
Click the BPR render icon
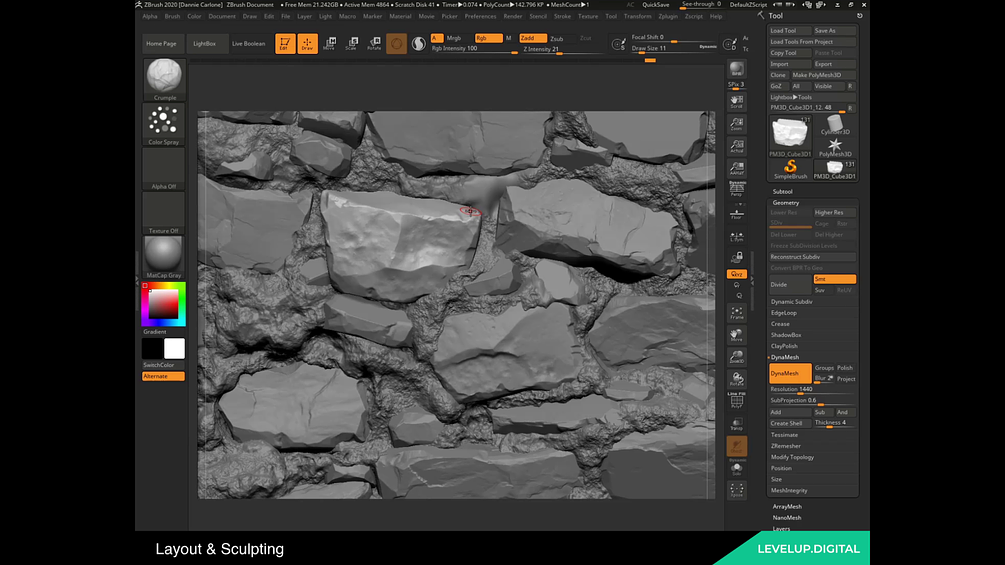click(x=736, y=69)
